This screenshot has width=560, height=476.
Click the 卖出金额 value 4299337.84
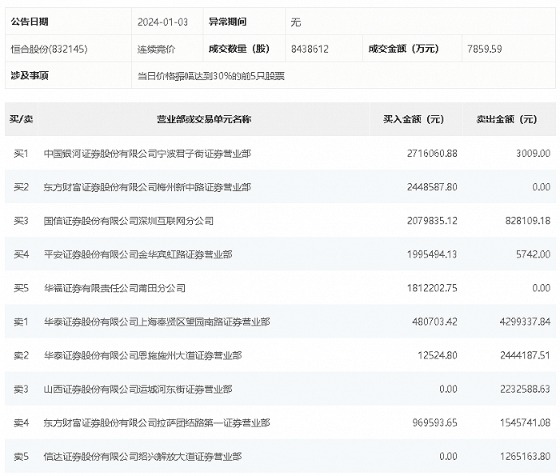tap(525, 322)
